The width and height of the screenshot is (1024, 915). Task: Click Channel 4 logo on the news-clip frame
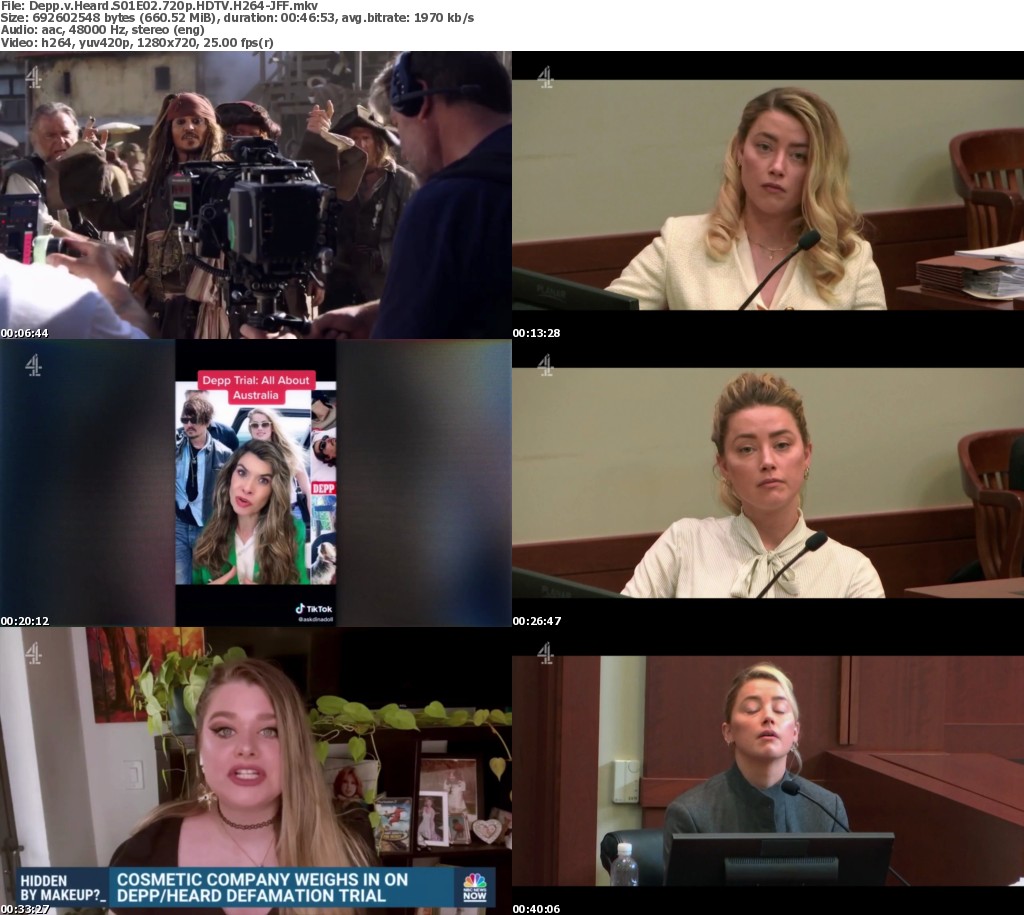[33, 653]
